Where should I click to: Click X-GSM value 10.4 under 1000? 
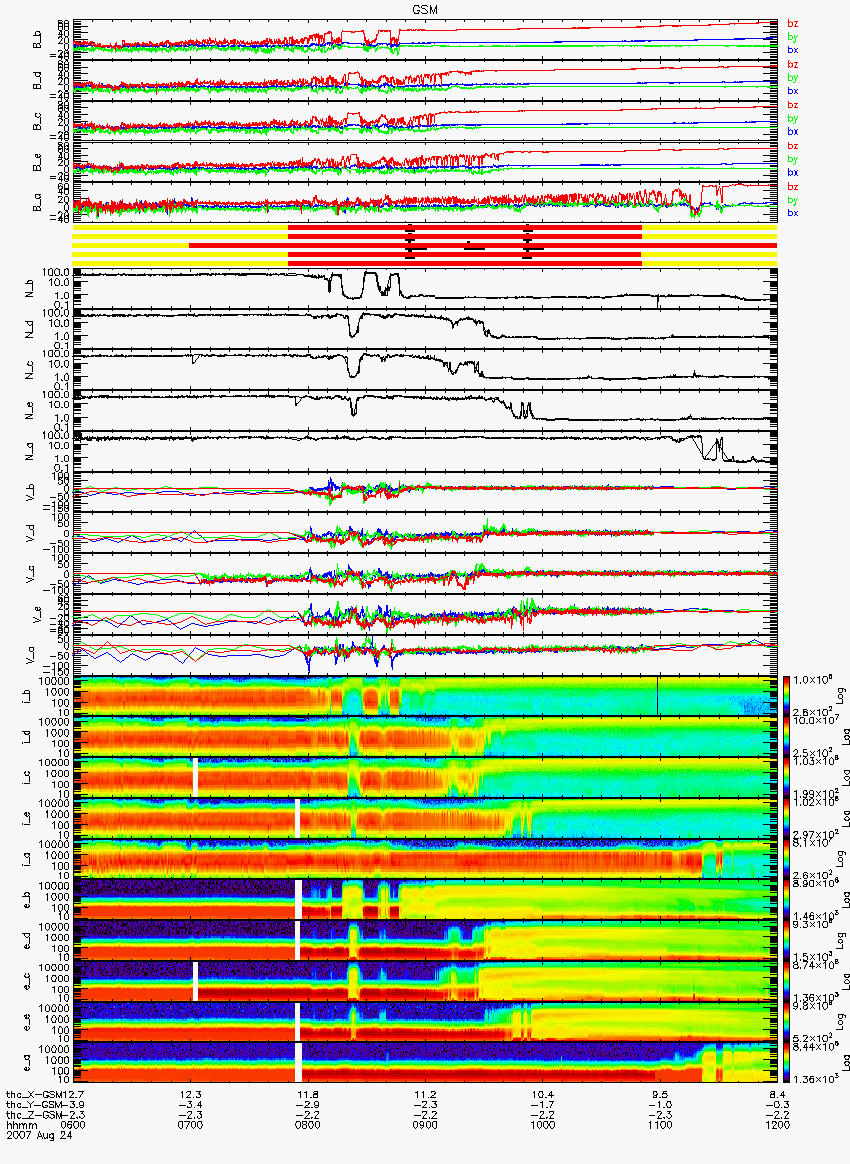click(543, 1095)
